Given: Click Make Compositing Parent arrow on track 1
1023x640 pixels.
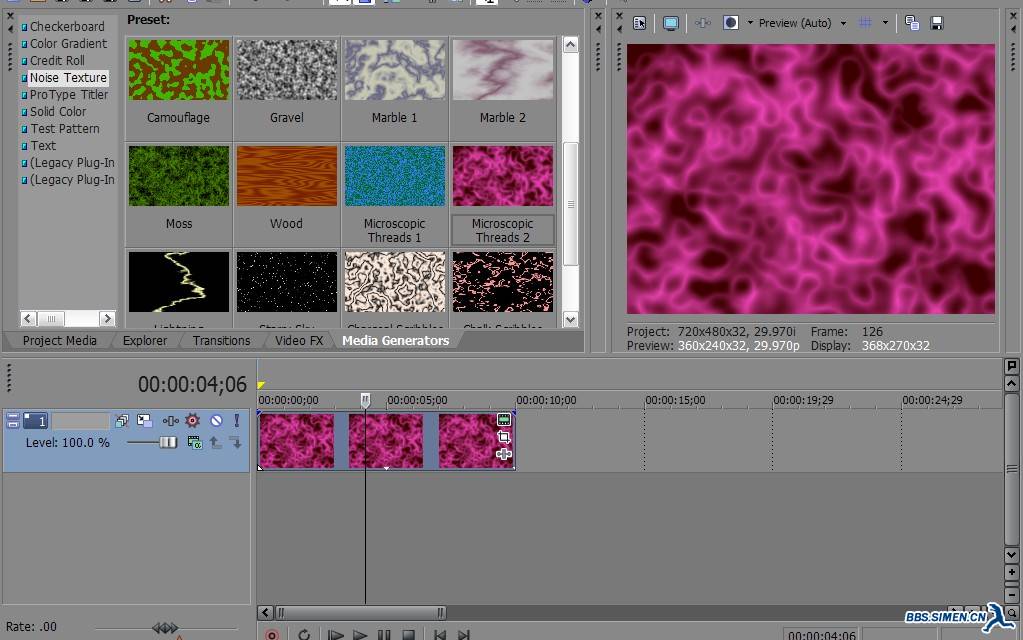Looking at the screenshot, I should pos(215,442).
